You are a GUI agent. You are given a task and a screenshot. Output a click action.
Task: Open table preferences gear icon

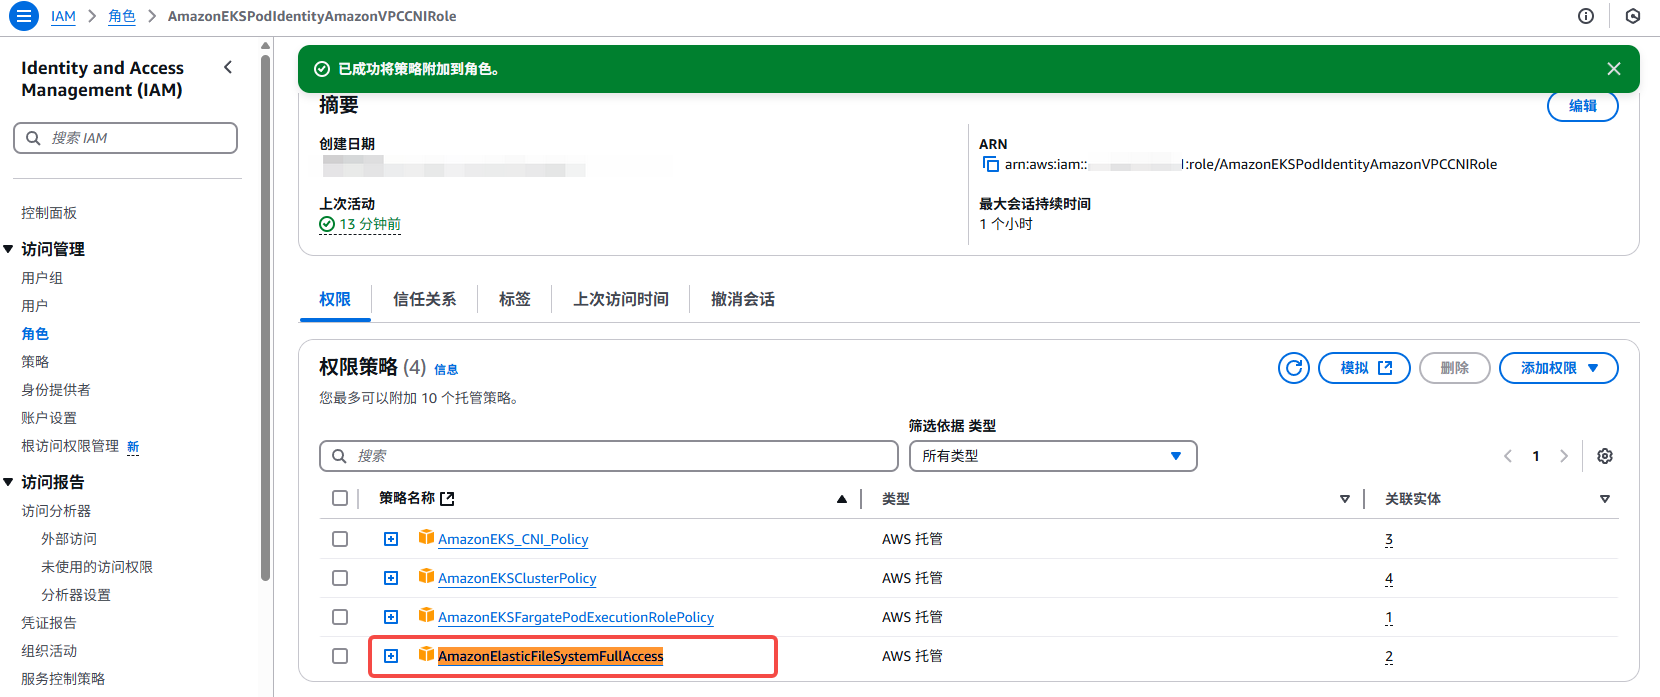pyautogui.click(x=1605, y=456)
